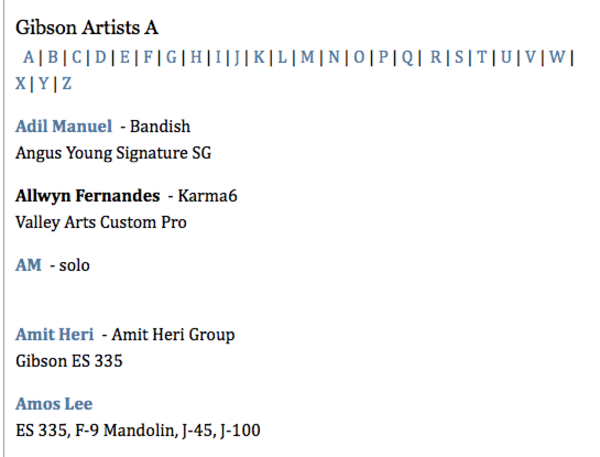Go to letter Z artists
The height and width of the screenshot is (457, 600).
tap(67, 83)
